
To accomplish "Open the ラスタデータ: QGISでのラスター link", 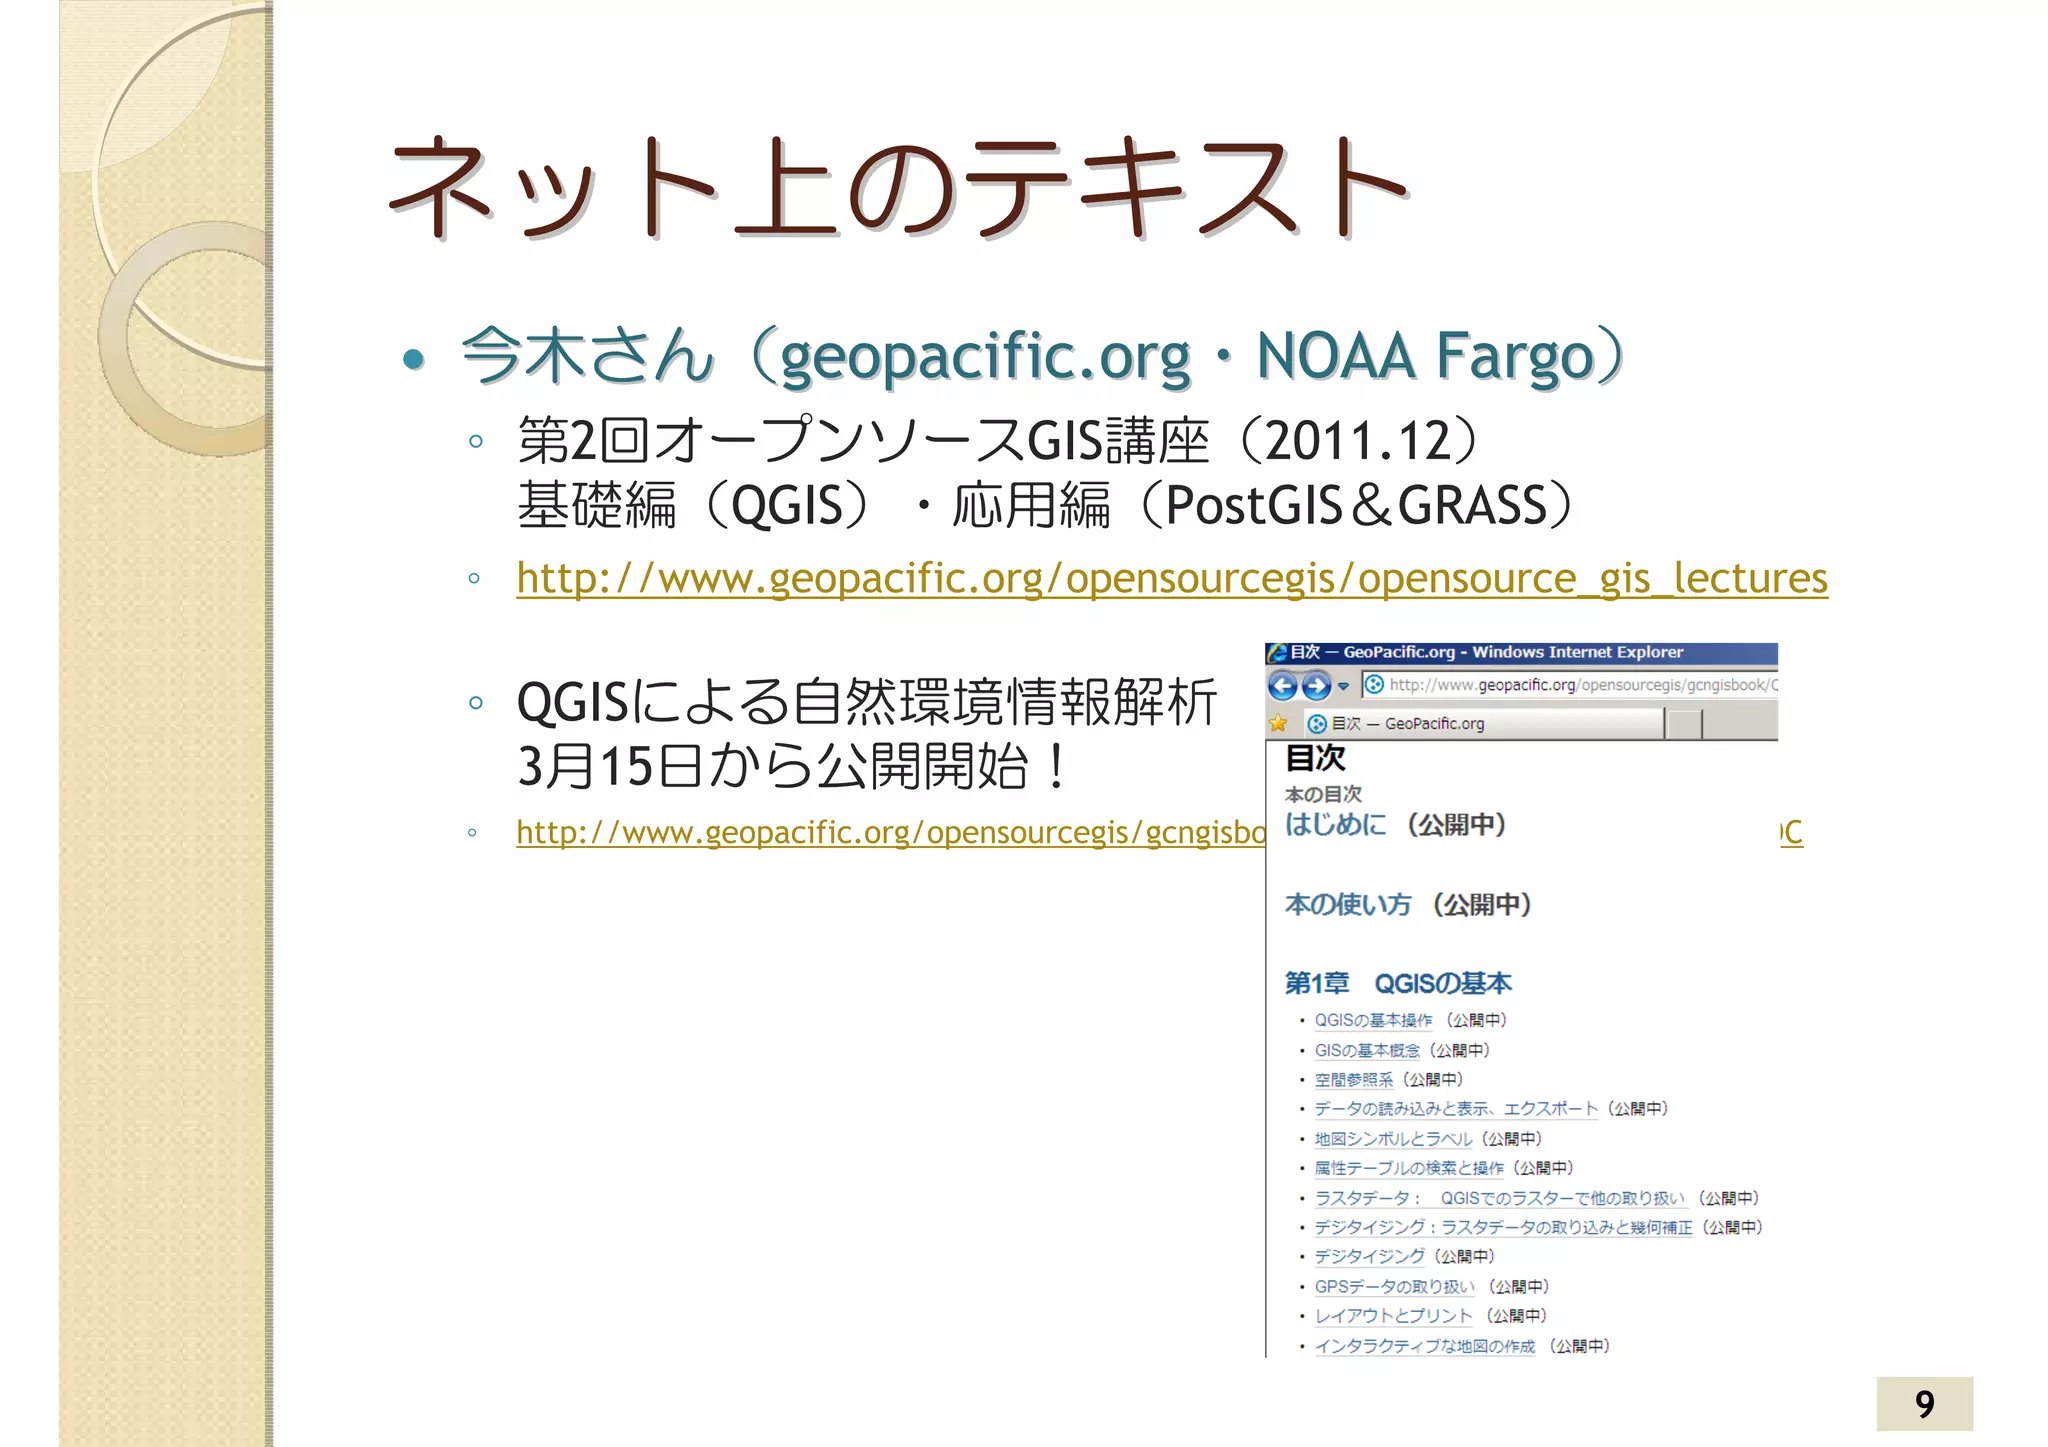I will coord(1500,1198).
